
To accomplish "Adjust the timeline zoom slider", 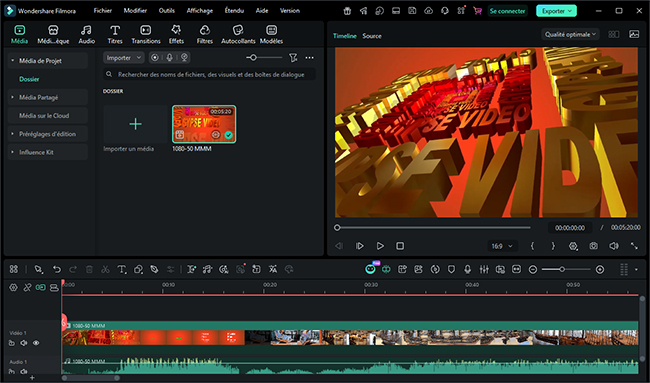I will coord(566,270).
